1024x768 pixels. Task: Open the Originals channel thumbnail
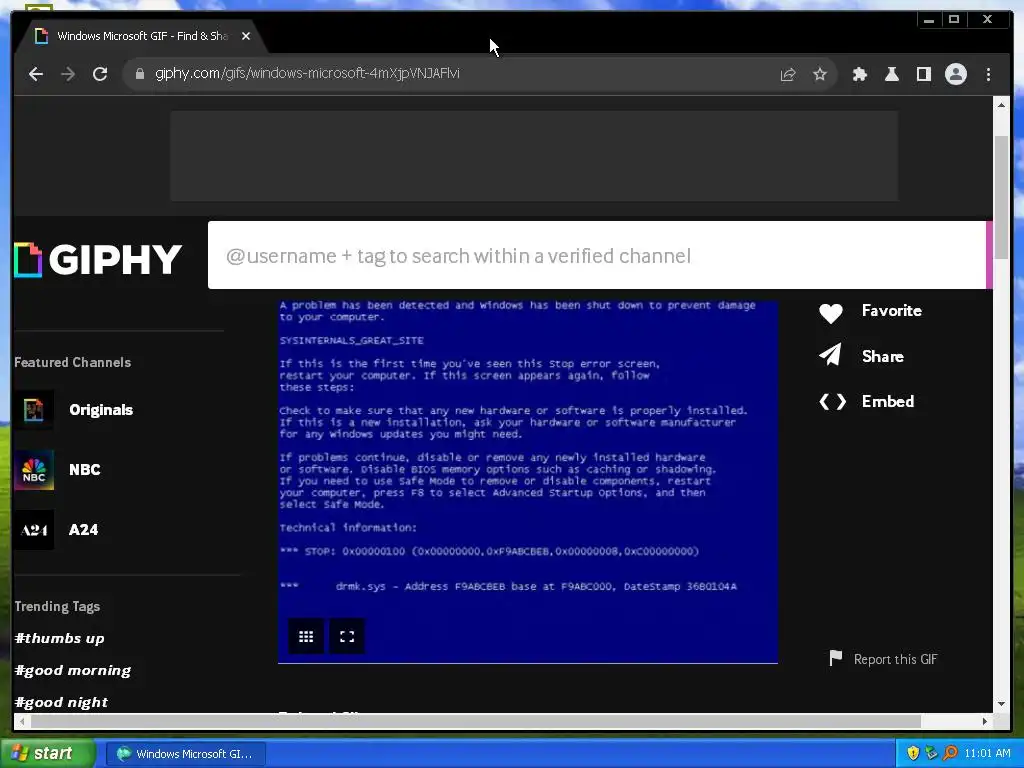tap(34, 409)
